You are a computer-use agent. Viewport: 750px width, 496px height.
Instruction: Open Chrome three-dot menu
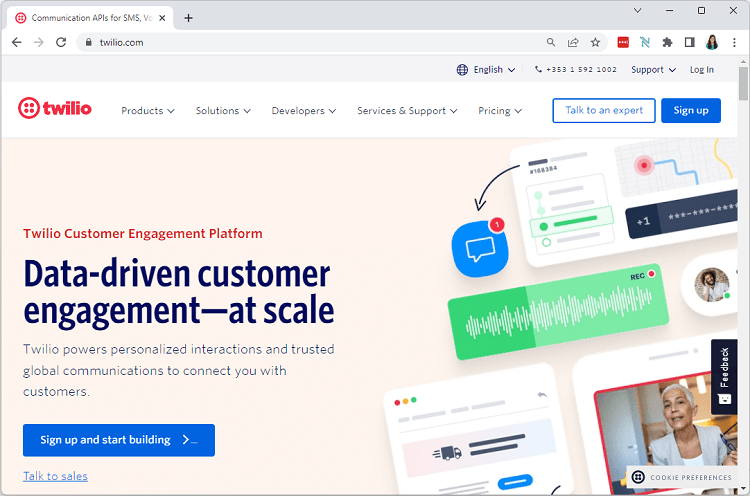(x=734, y=42)
